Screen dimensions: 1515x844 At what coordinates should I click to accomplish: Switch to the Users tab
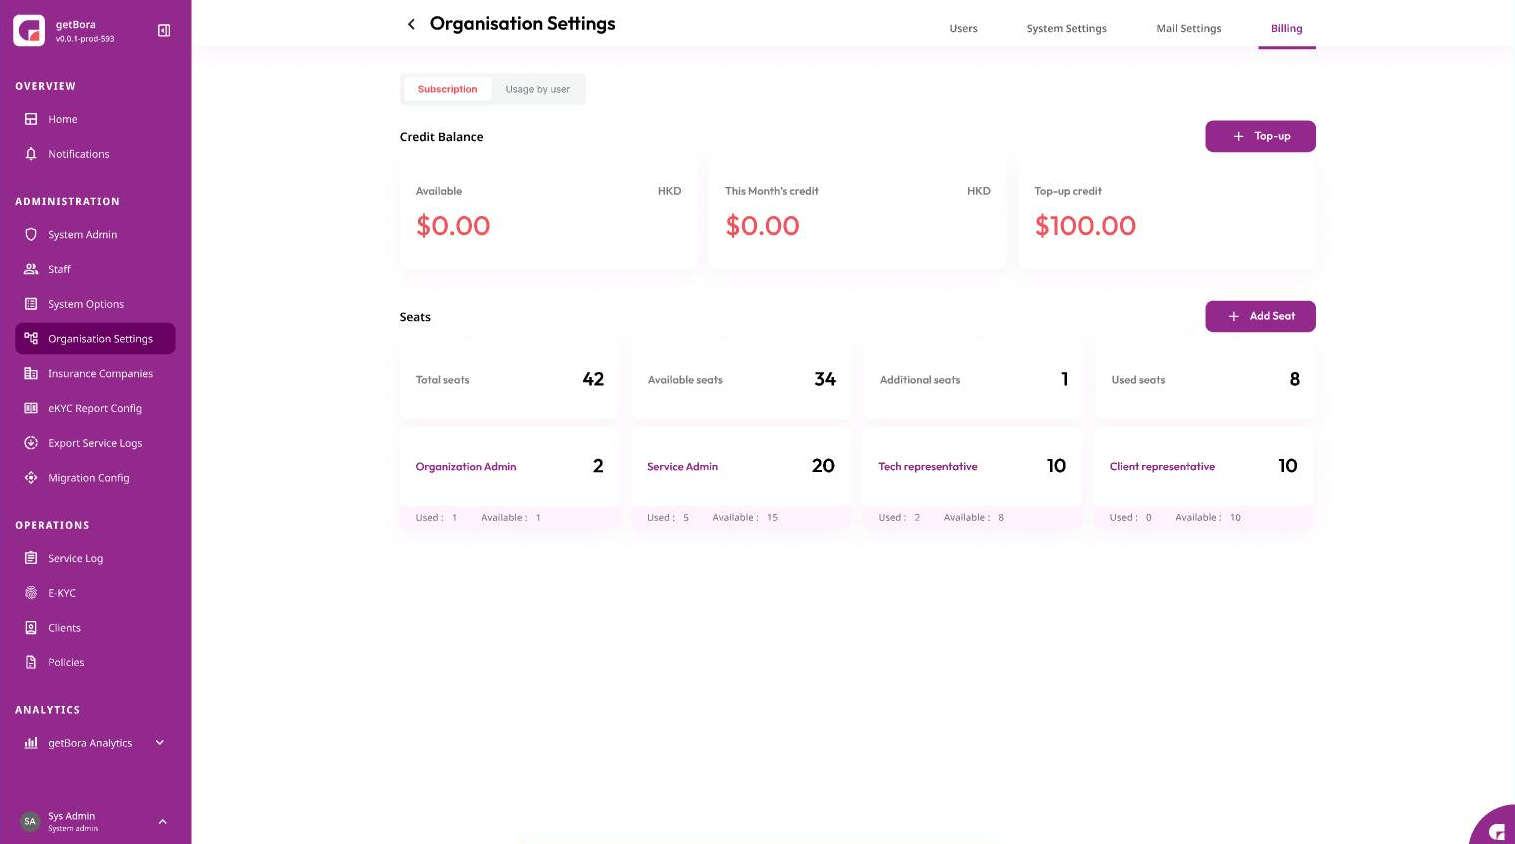coord(964,28)
